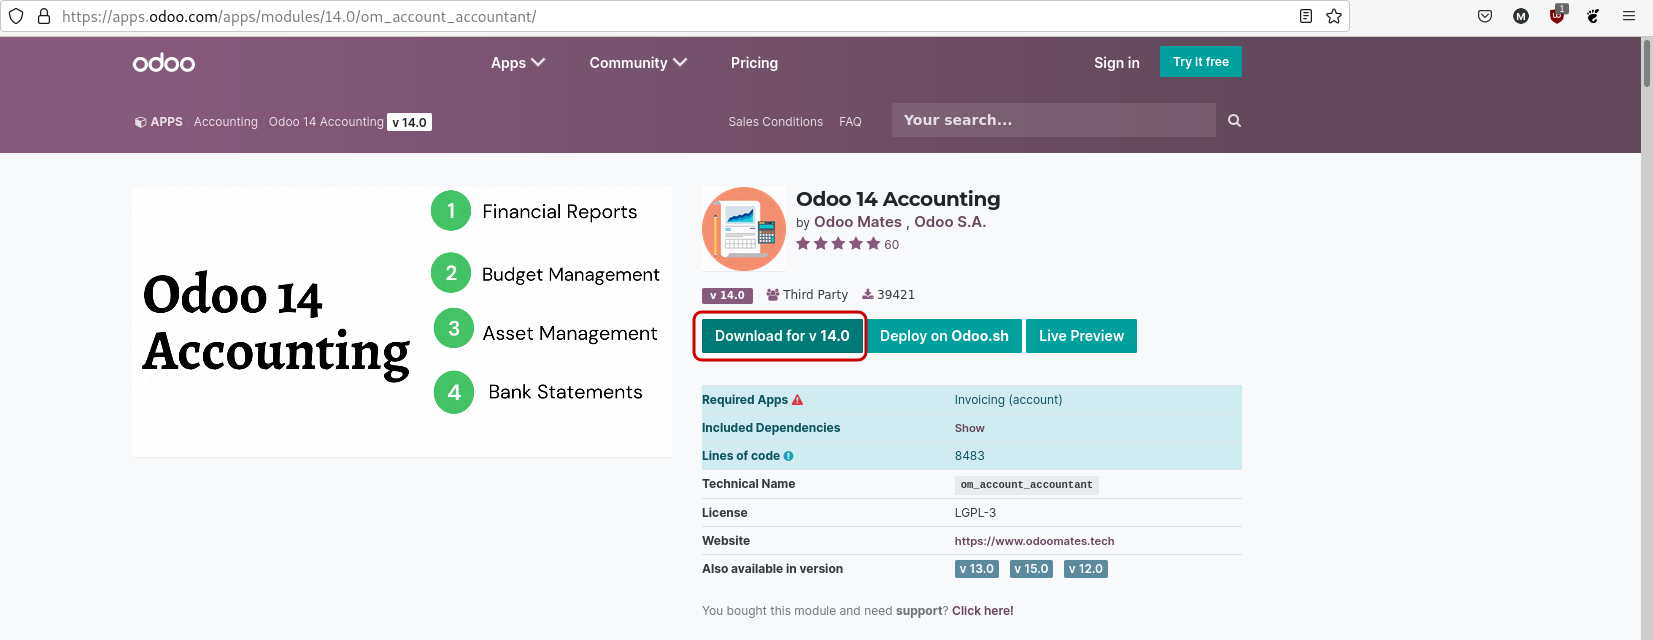The height and width of the screenshot is (640, 1653).
Task: Show the included dependencies
Action: (969, 428)
